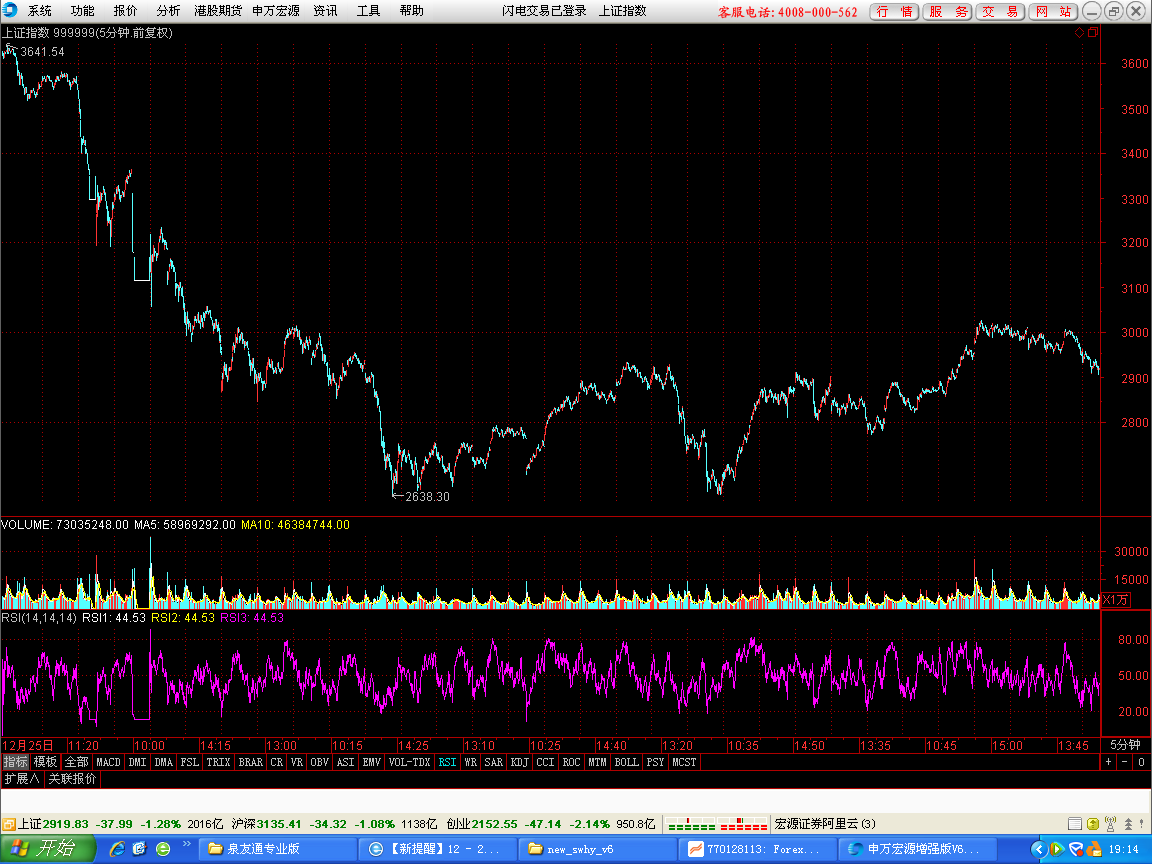Select the KDJ indicator

(519, 762)
